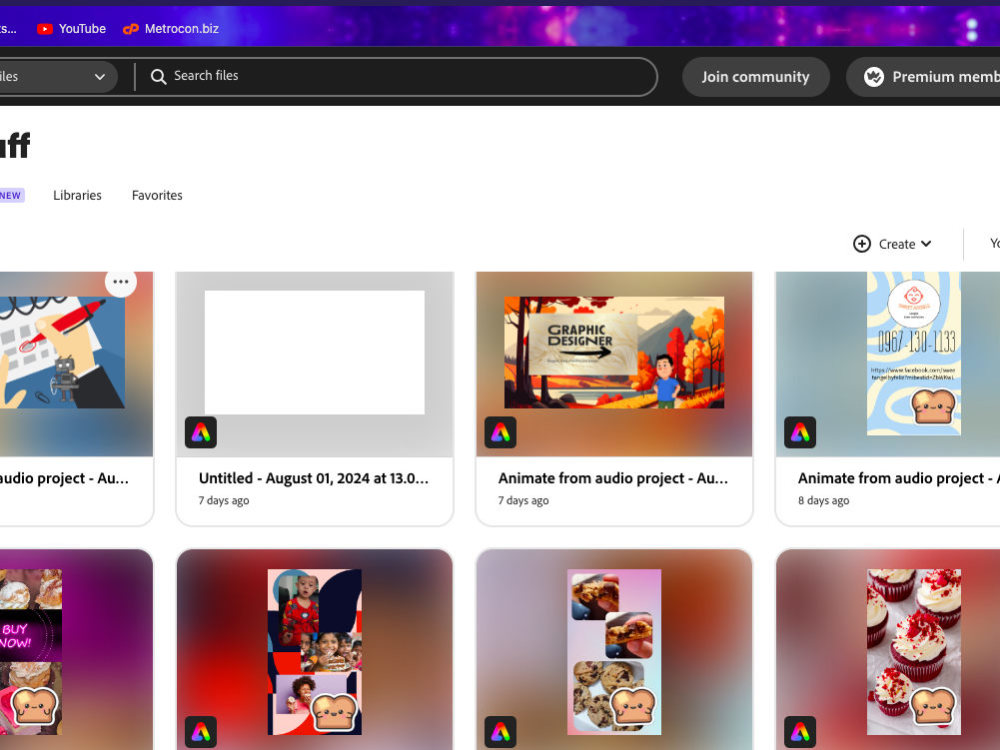Click the magnifier search icon
The width and height of the screenshot is (1000, 750).
158,77
